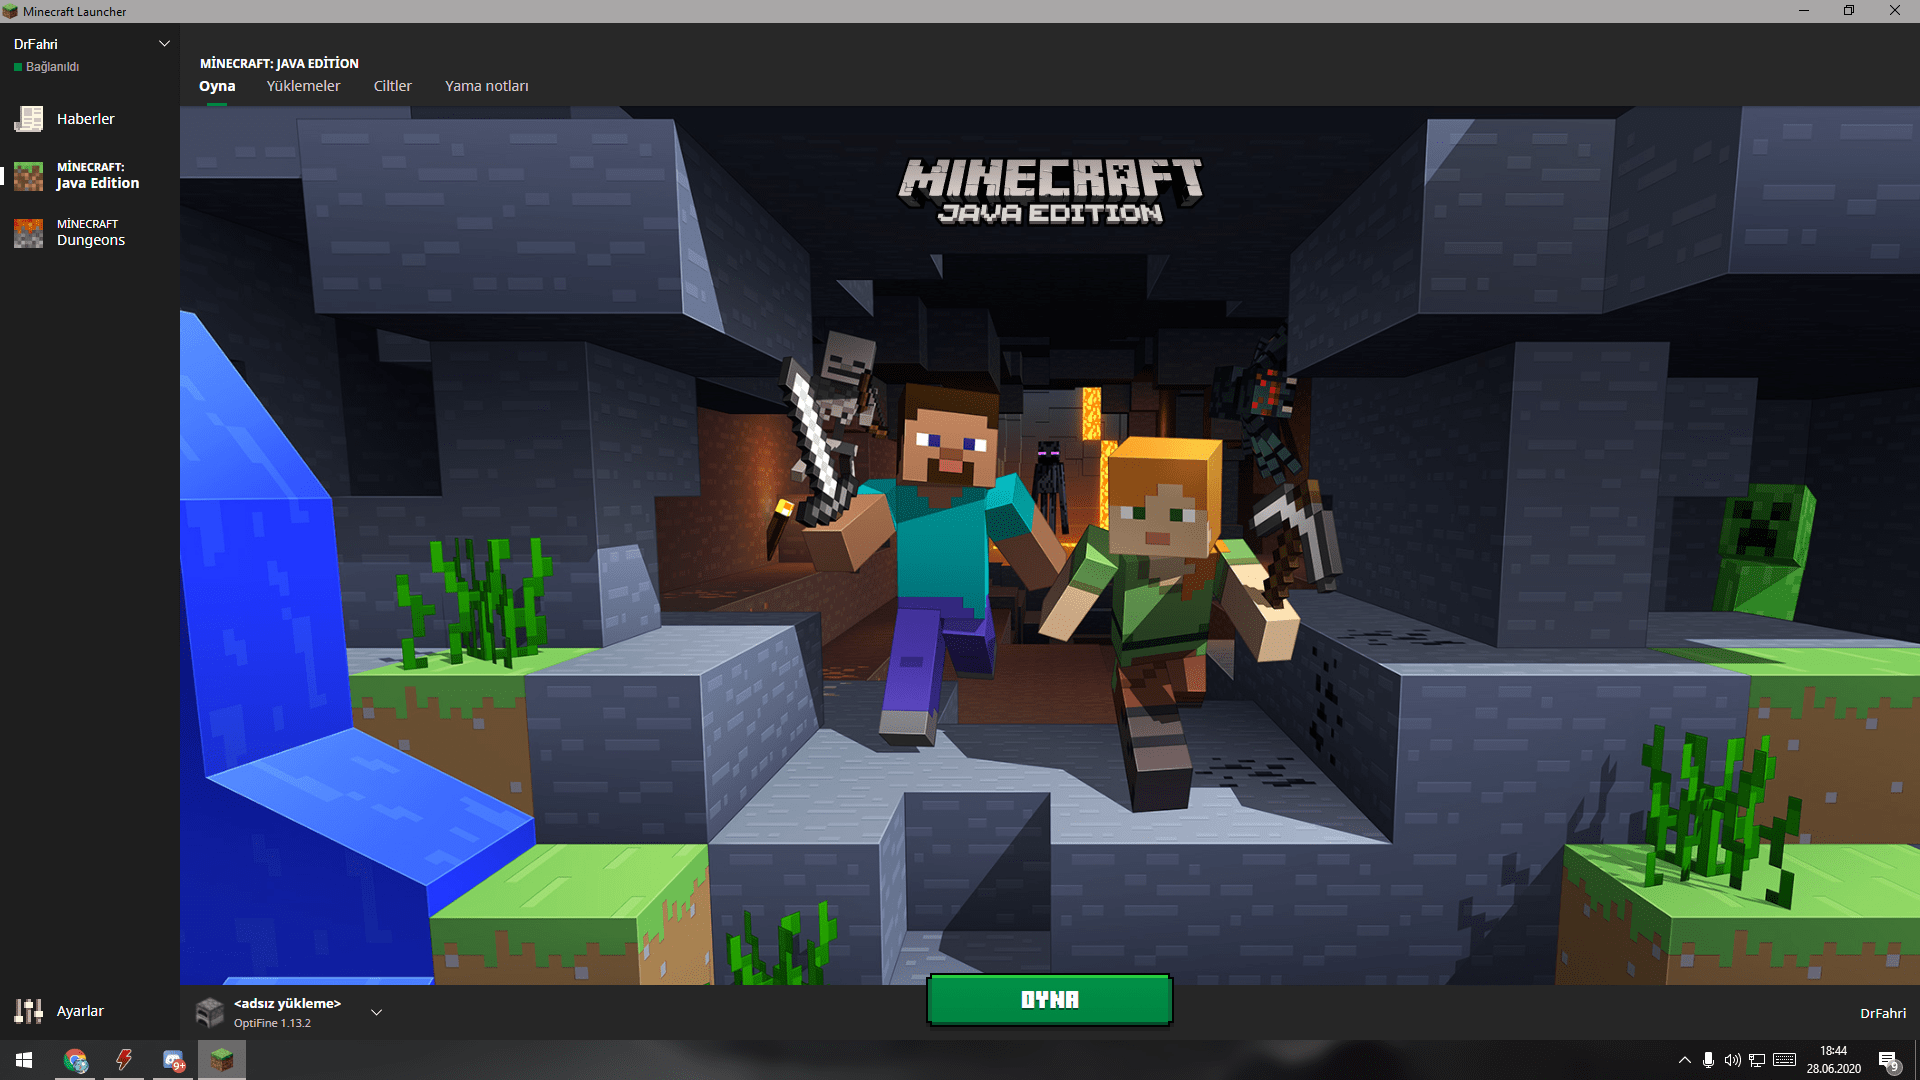
Task: Open Chrome from the taskbar
Action: [75, 1060]
